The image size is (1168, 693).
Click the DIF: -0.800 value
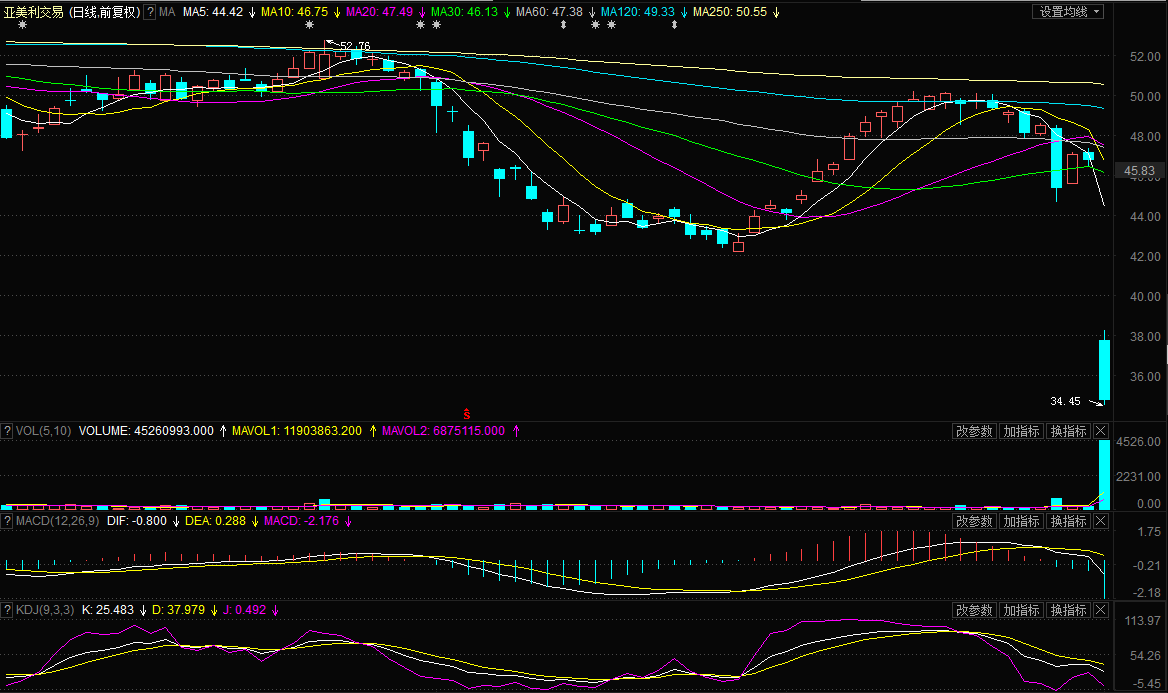[x=137, y=521]
